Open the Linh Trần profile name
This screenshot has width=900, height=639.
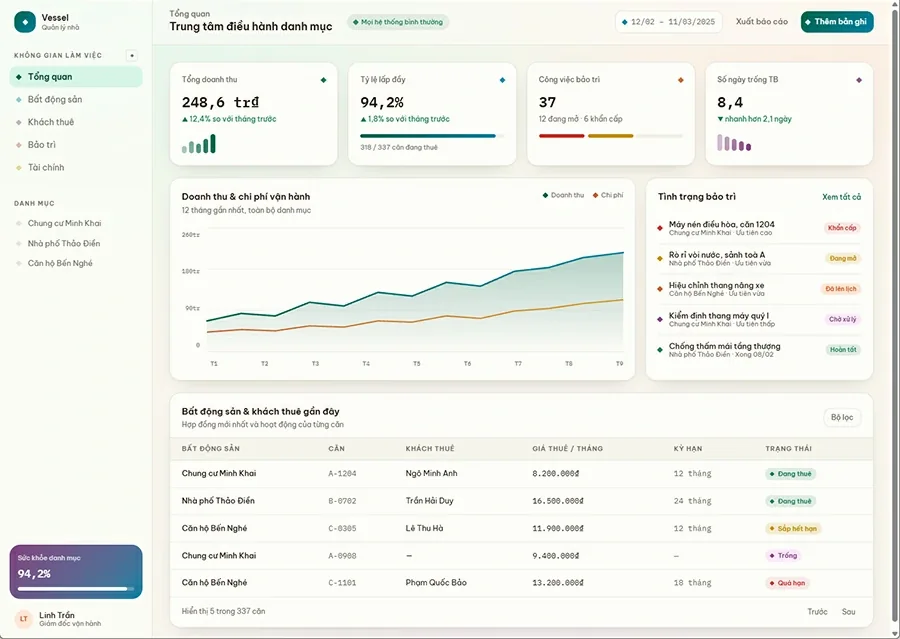pos(57,615)
